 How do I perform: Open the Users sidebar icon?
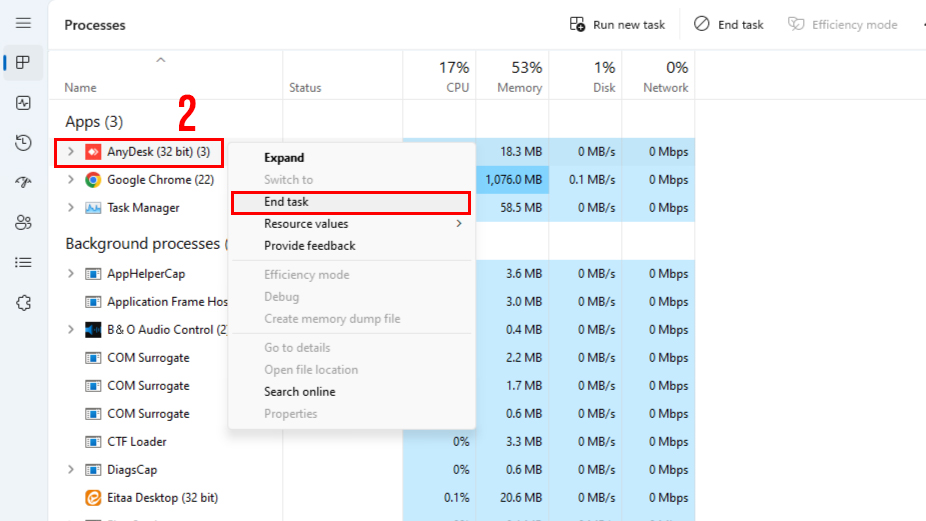point(23,223)
